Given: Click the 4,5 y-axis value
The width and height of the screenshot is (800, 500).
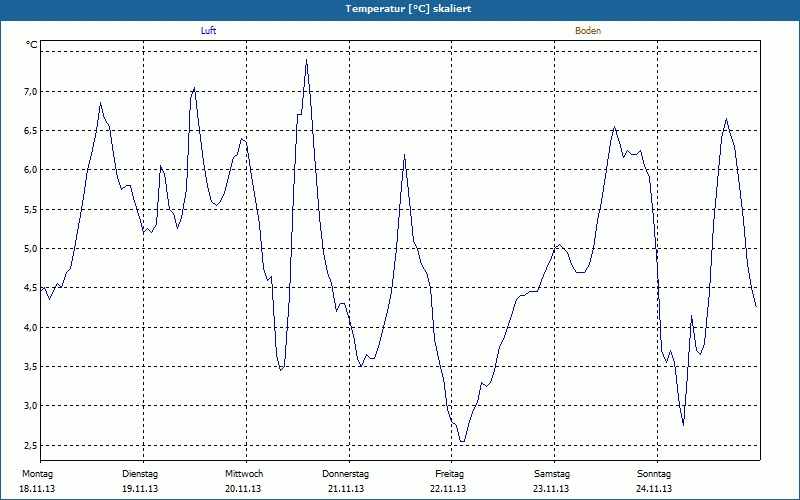Looking at the screenshot, I should click(31, 287).
